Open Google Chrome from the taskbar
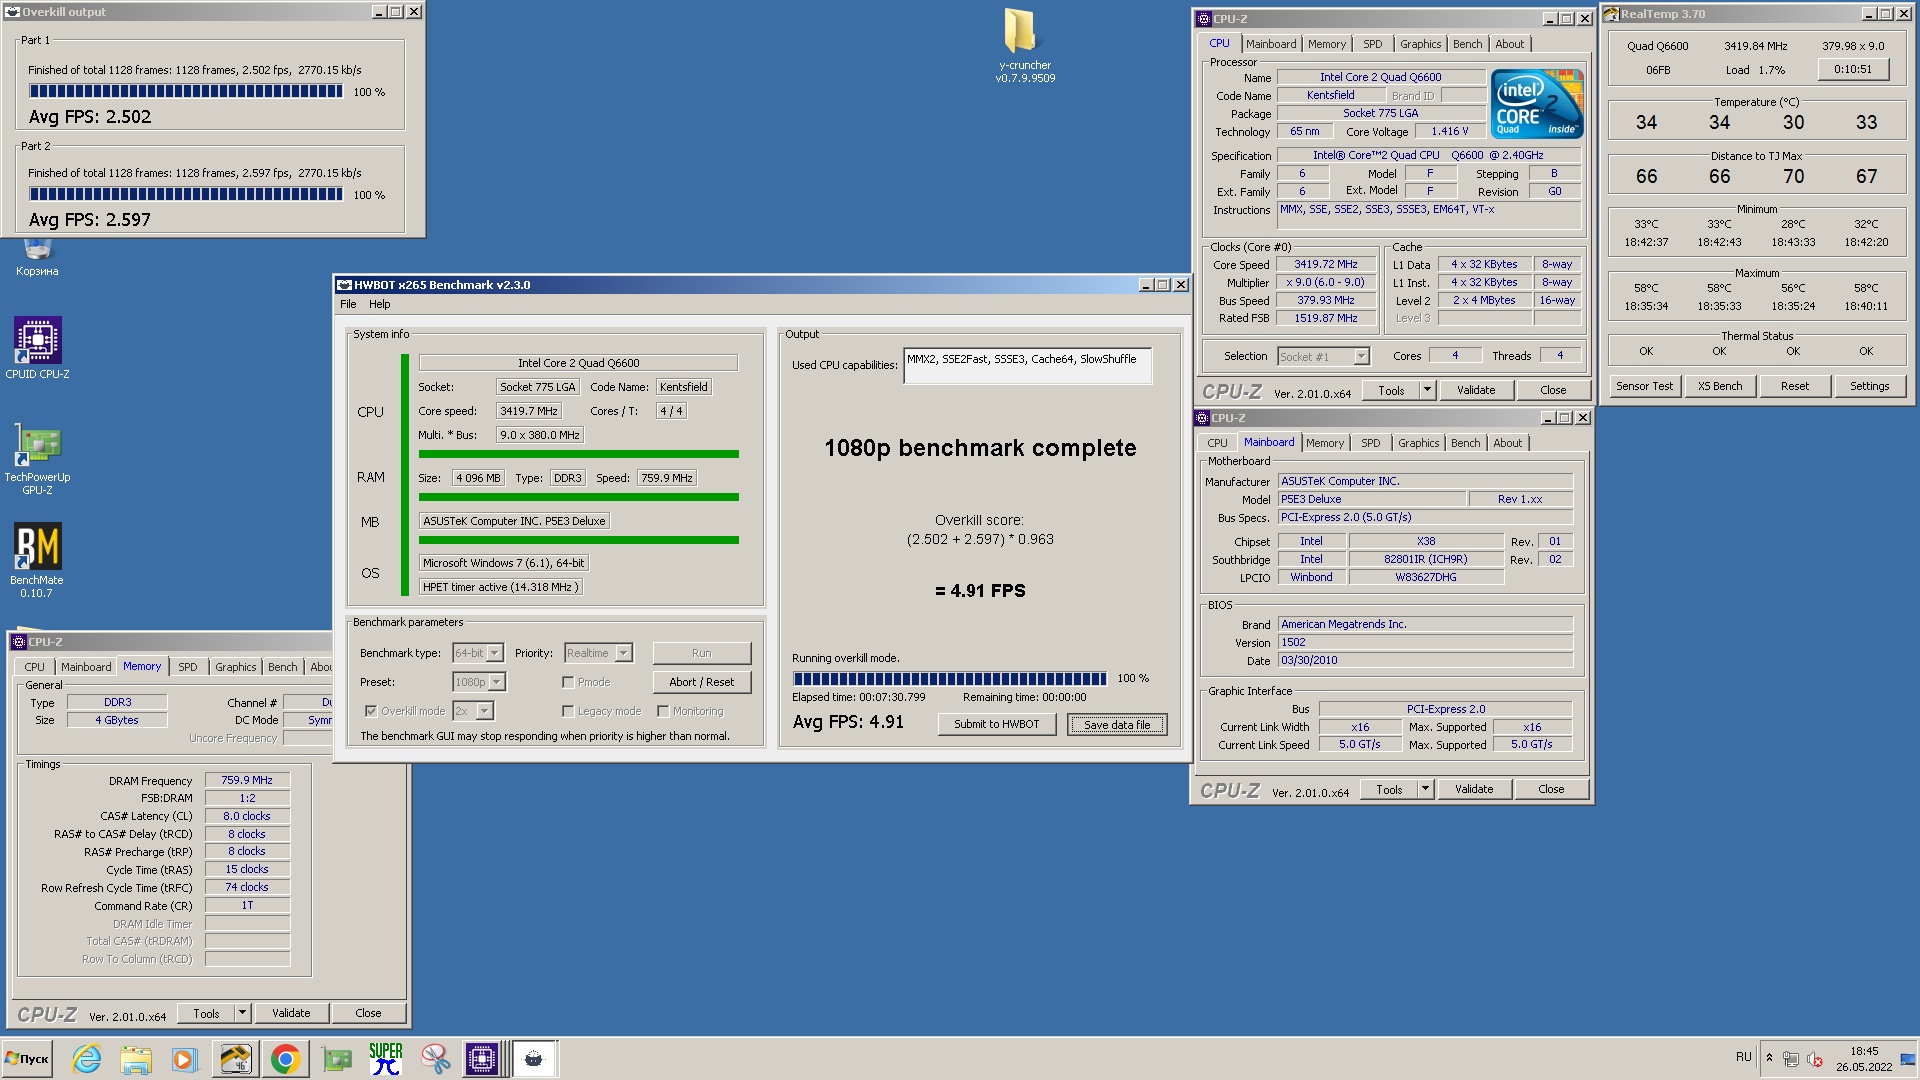 click(285, 1058)
